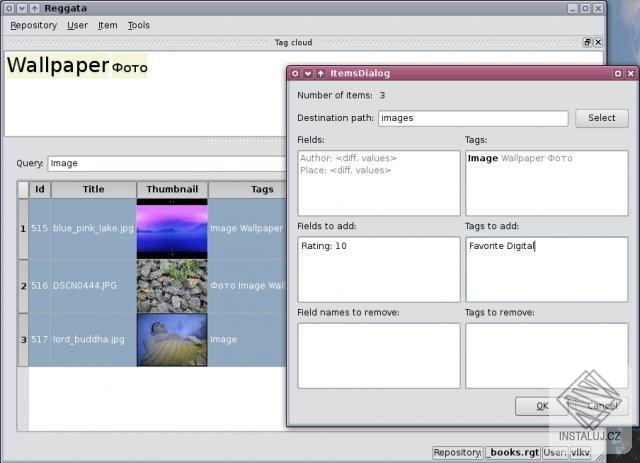The width and height of the screenshot is (640, 463).
Task: Edit the Destination path field
Action: point(473,118)
